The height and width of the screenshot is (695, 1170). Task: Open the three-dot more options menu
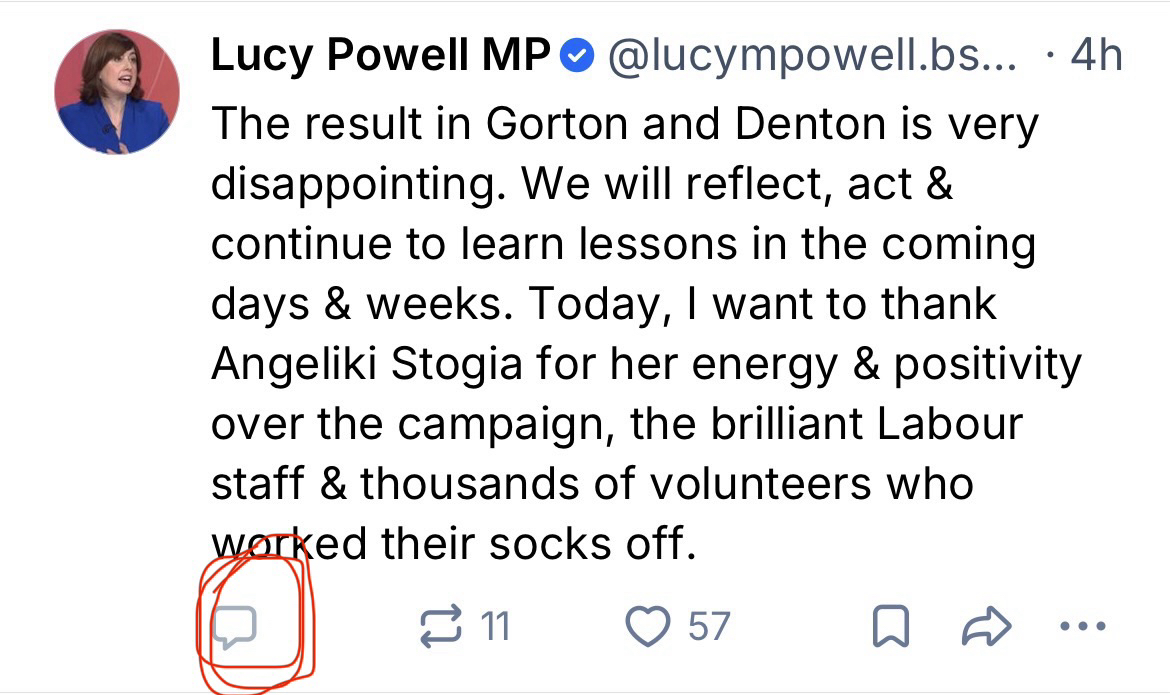[1082, 627]
